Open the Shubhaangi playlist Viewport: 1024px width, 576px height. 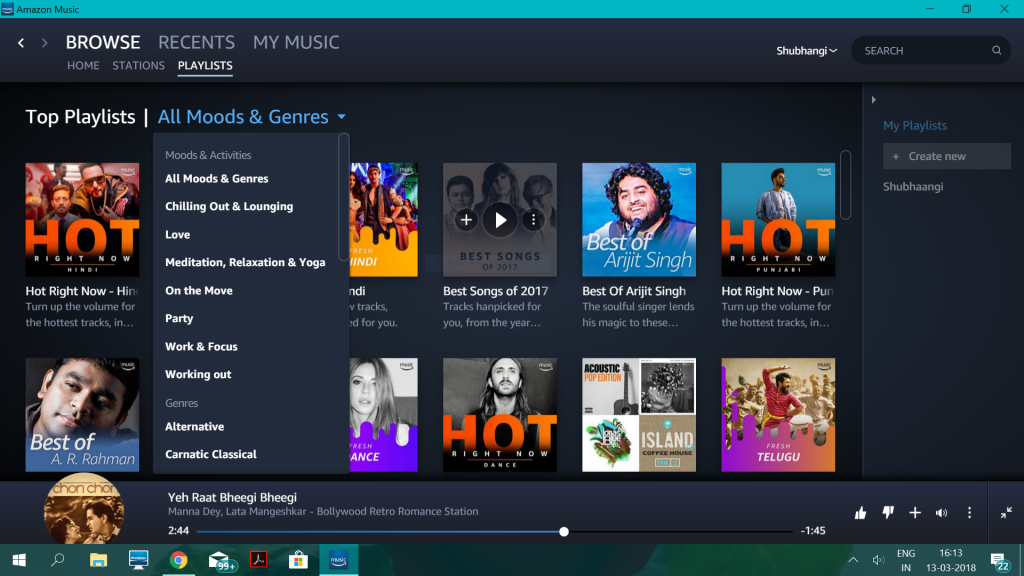coord(913,187)
